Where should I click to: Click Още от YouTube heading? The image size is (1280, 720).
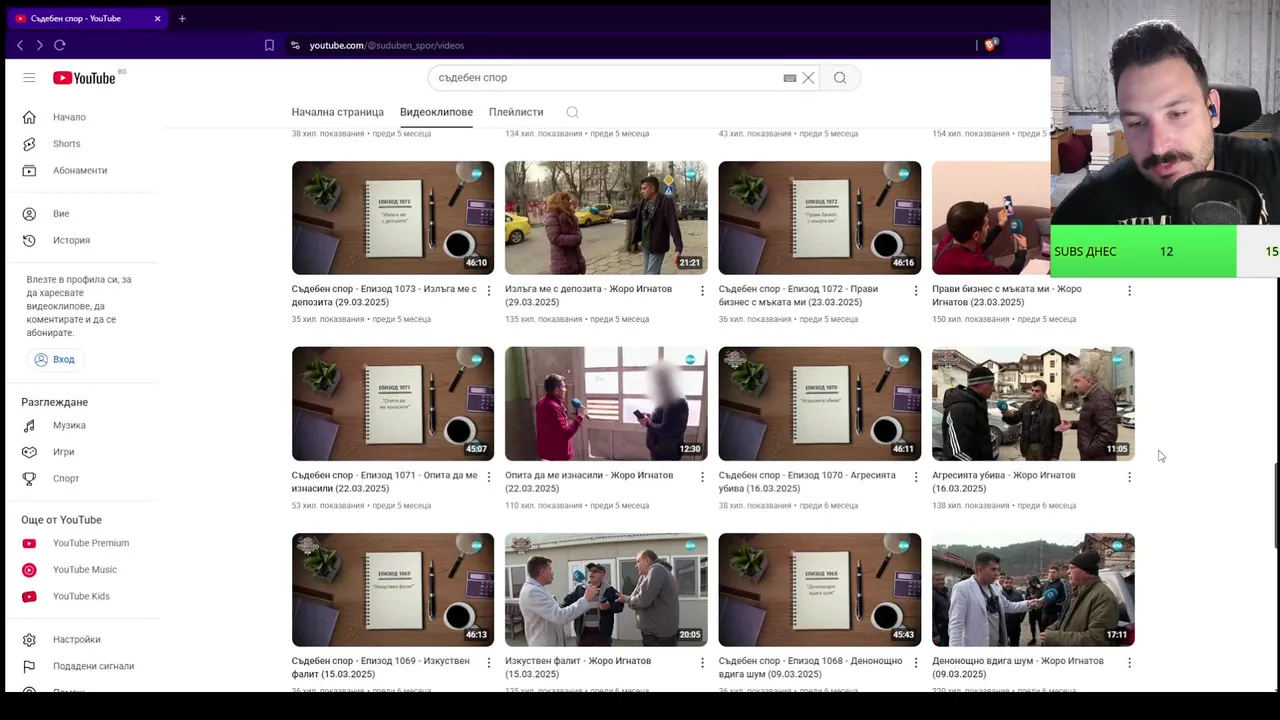(61, 520)
